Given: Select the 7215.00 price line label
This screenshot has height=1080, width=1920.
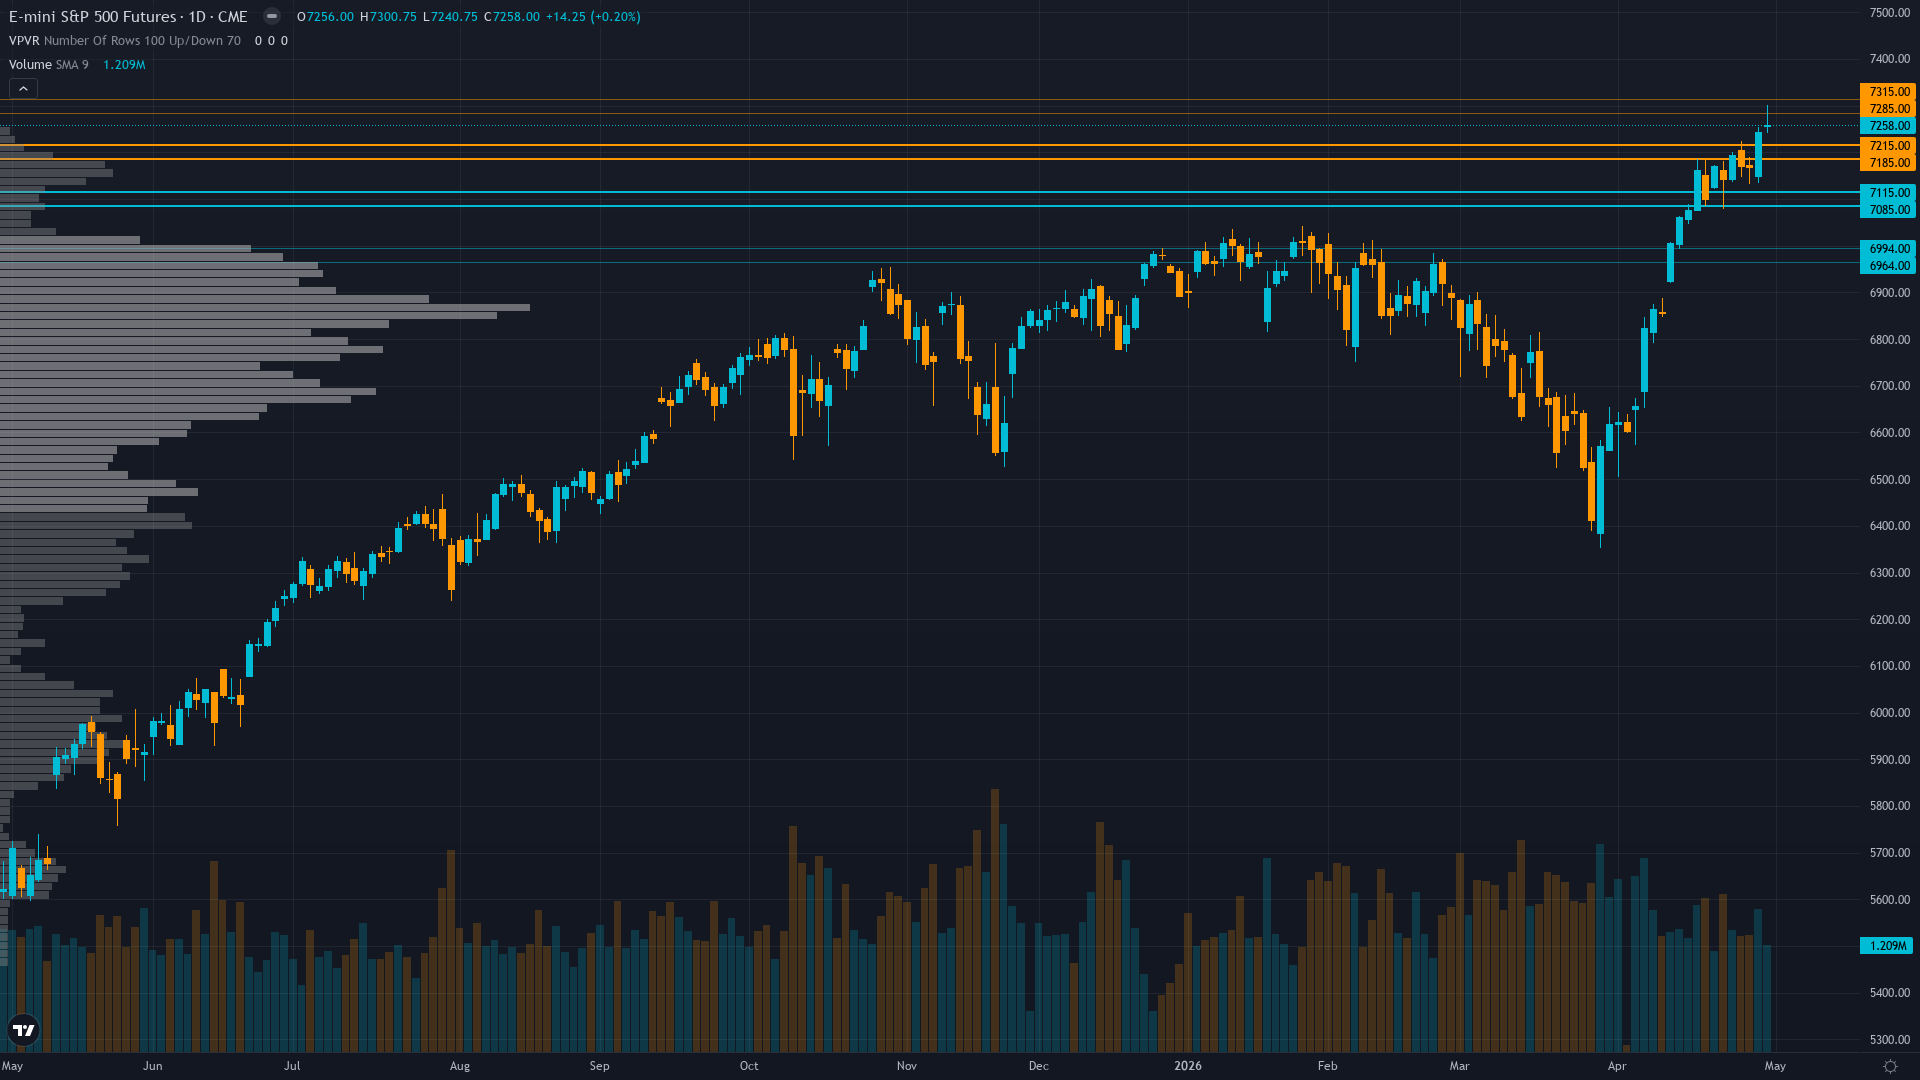Looking at the screenshot, I should click(1888, 146).
